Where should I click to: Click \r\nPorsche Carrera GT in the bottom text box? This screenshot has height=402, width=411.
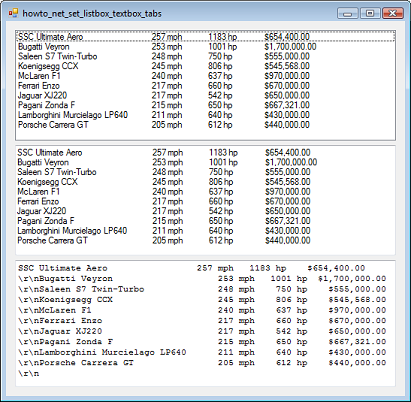pyautogui.click(x=76, y=363)
